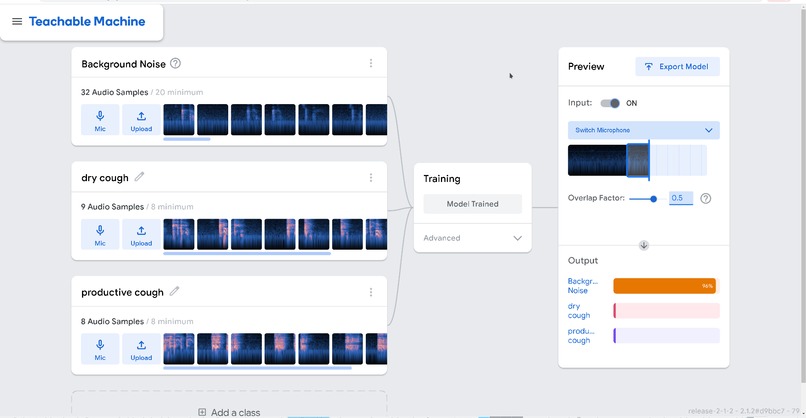
Task: Click the Training panel heading
Action: pyautogui.click(x=442, y=179)
